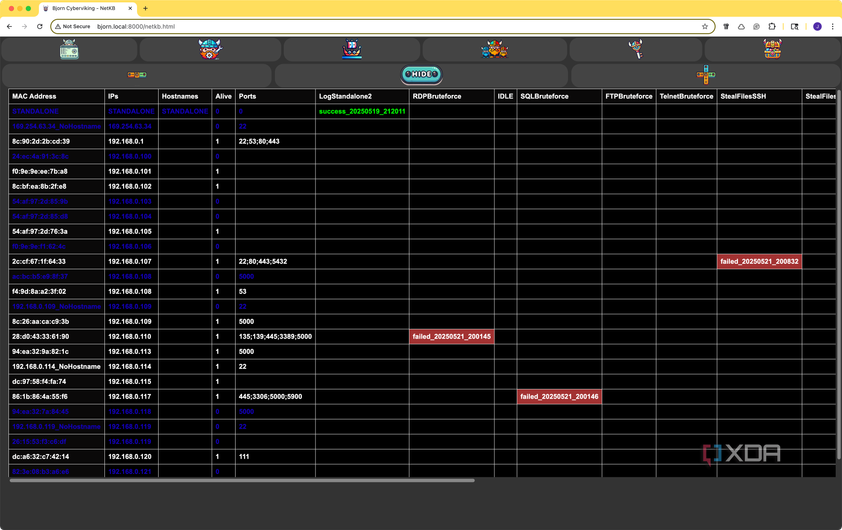Select MAC address 54:af:97:2d:76:3a
Image resolution: width=842 pixels, height=530 pixels.
click(x=56, y=231)
